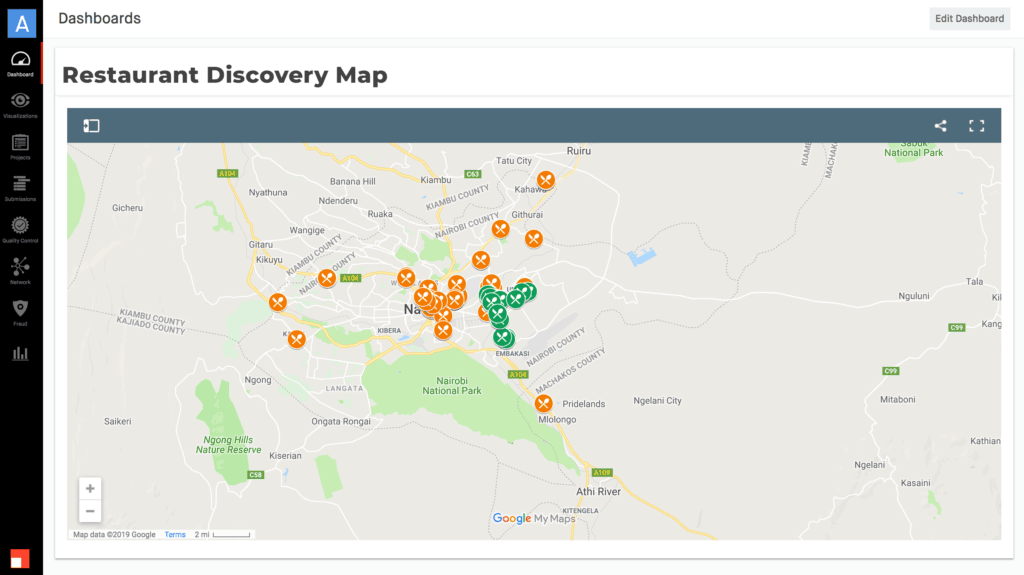The width and height of the screenshot is (1024, 575).
Task: Go to Visualizations in the sidebar
Action: click(x=20, y=104)
